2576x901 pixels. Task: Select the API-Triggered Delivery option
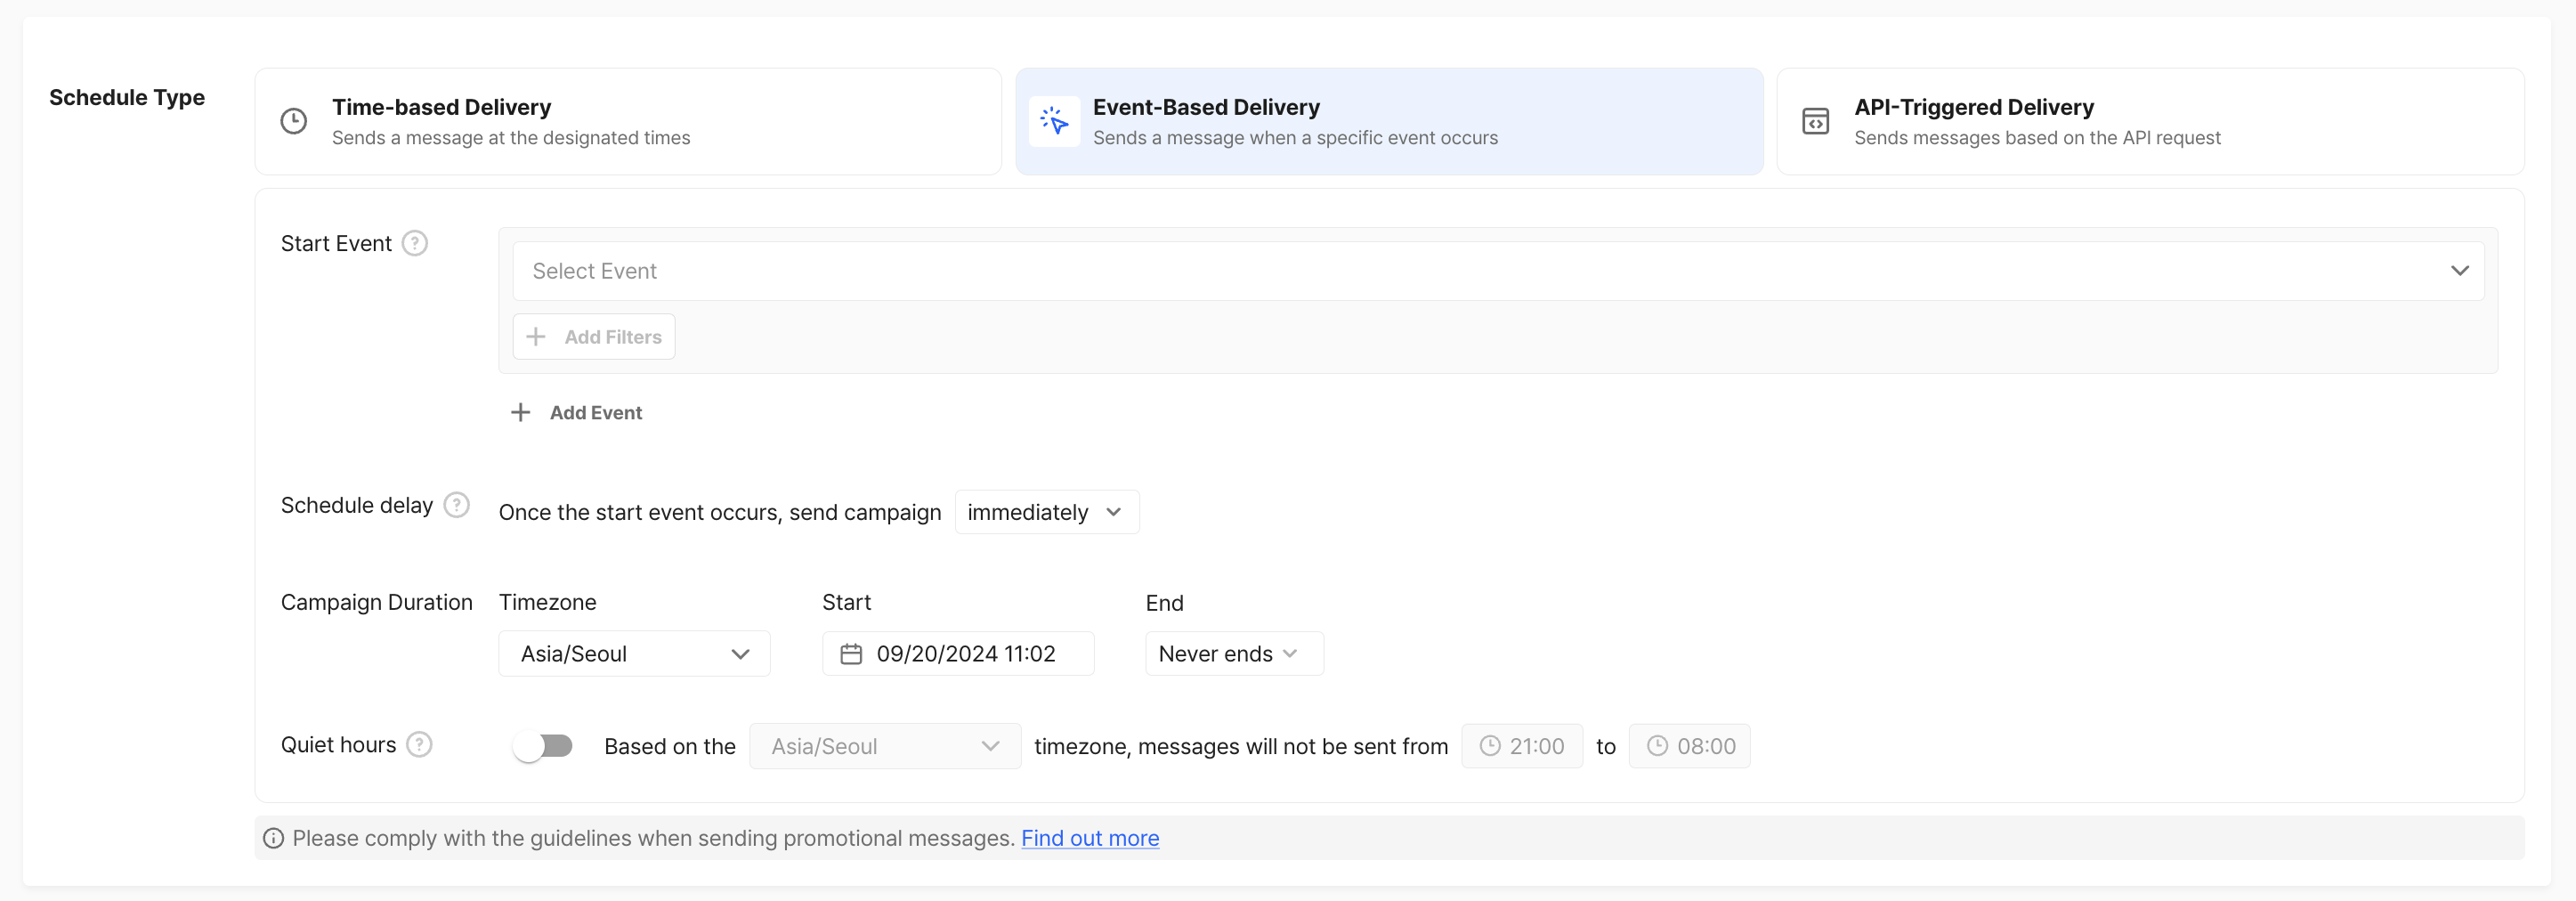pyautogui.click(x=2150, y=121)
